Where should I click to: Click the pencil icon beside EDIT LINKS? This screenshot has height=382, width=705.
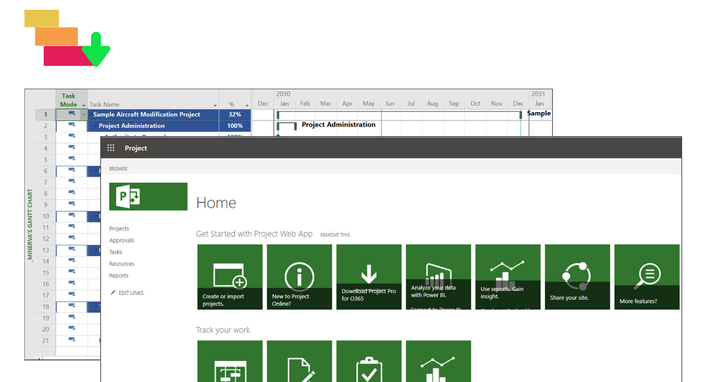click(x=112, y=293)
